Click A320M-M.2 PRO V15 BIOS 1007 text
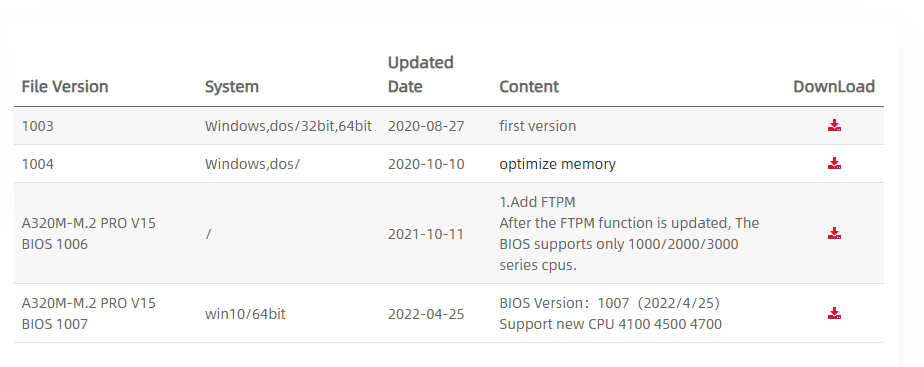This screenshot has width=924, height=367. 88,313
